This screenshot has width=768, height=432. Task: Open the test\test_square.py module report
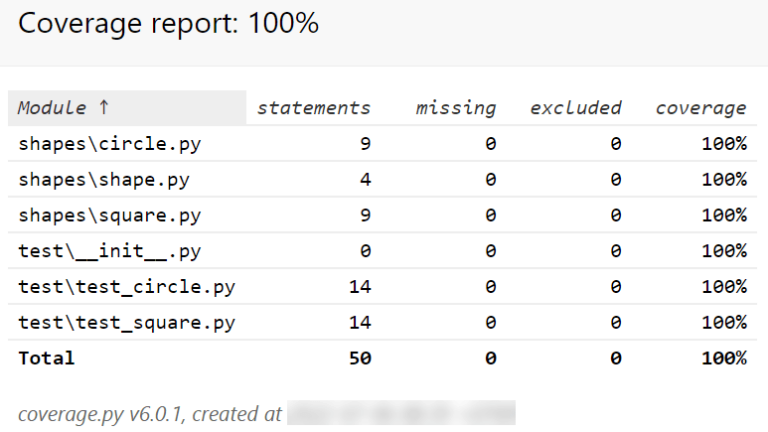pyautogui.click(x=126, y=323)
